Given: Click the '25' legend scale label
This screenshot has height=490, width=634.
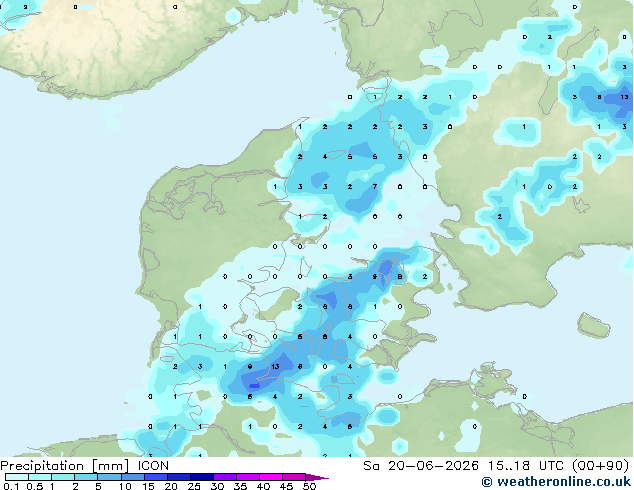Looking at the screenshot, I should point(194,486).
